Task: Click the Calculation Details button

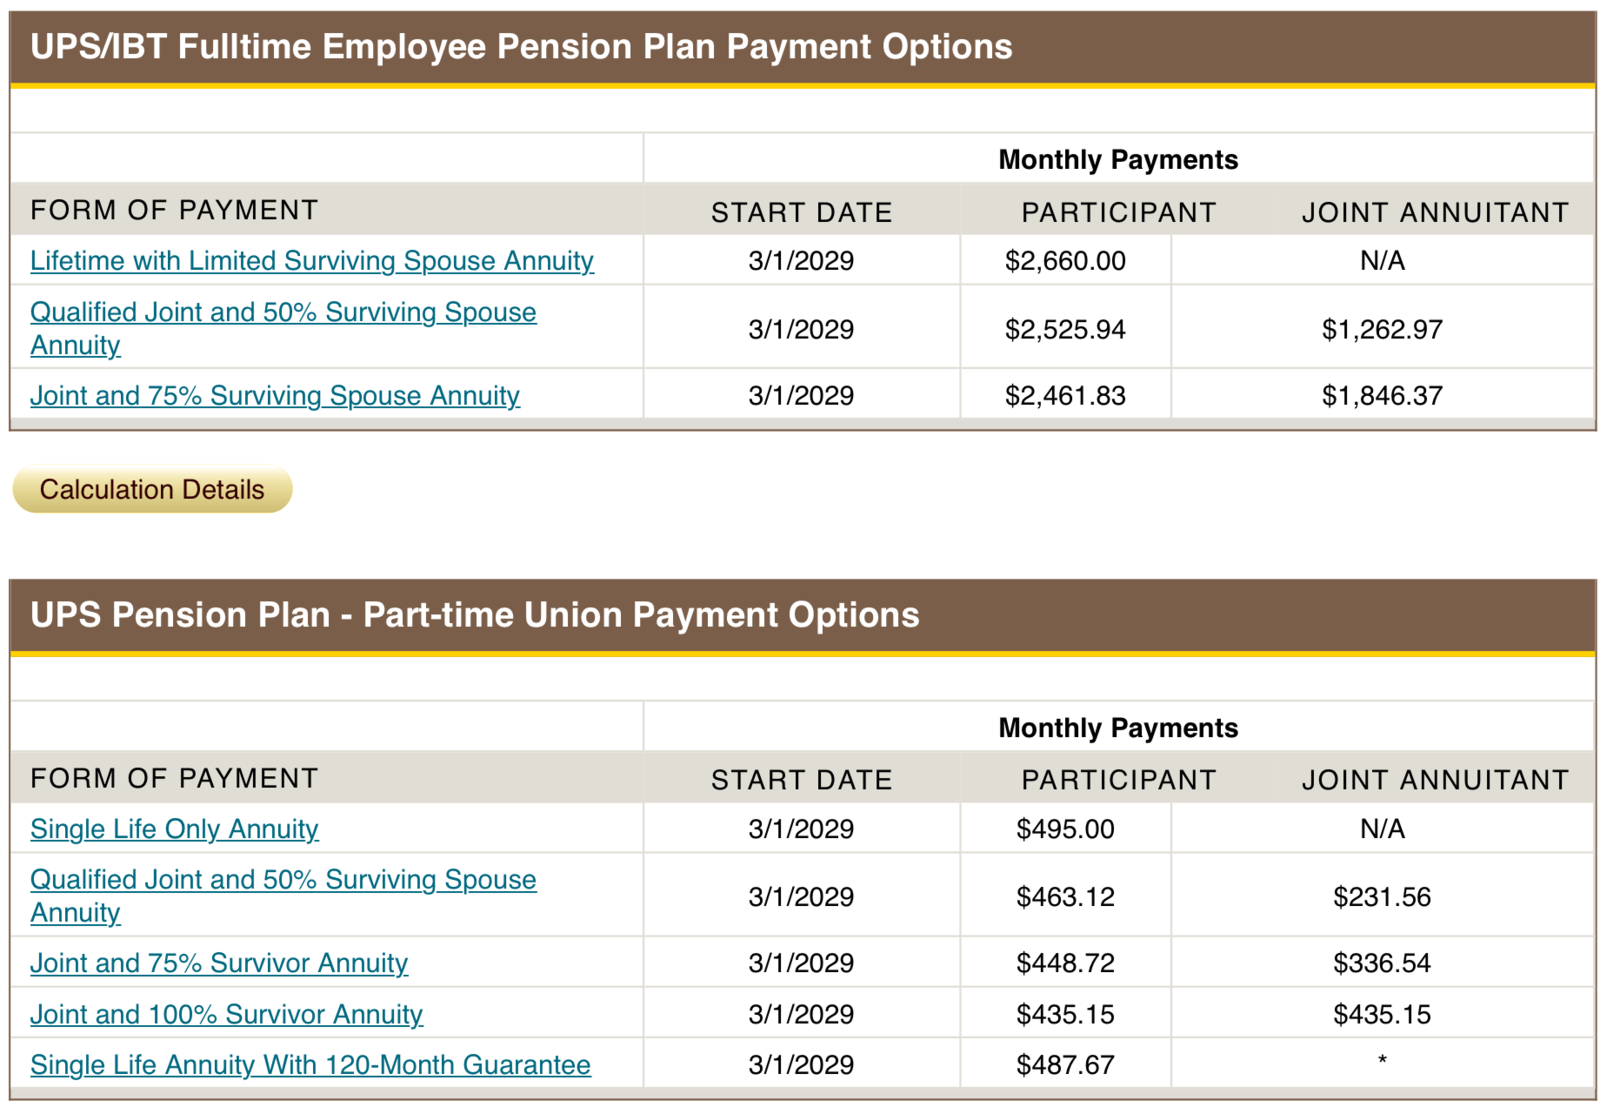Action: coord(152,490)
